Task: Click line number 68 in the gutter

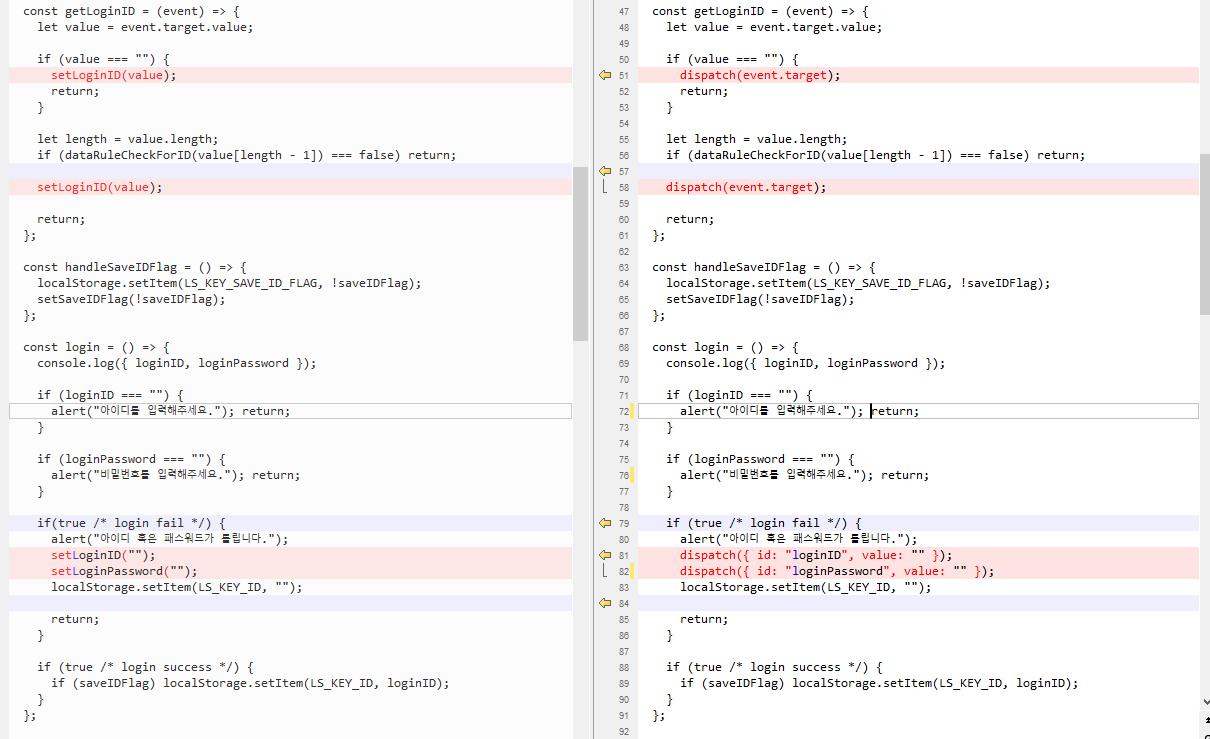Action: click(x=624, y=347)
